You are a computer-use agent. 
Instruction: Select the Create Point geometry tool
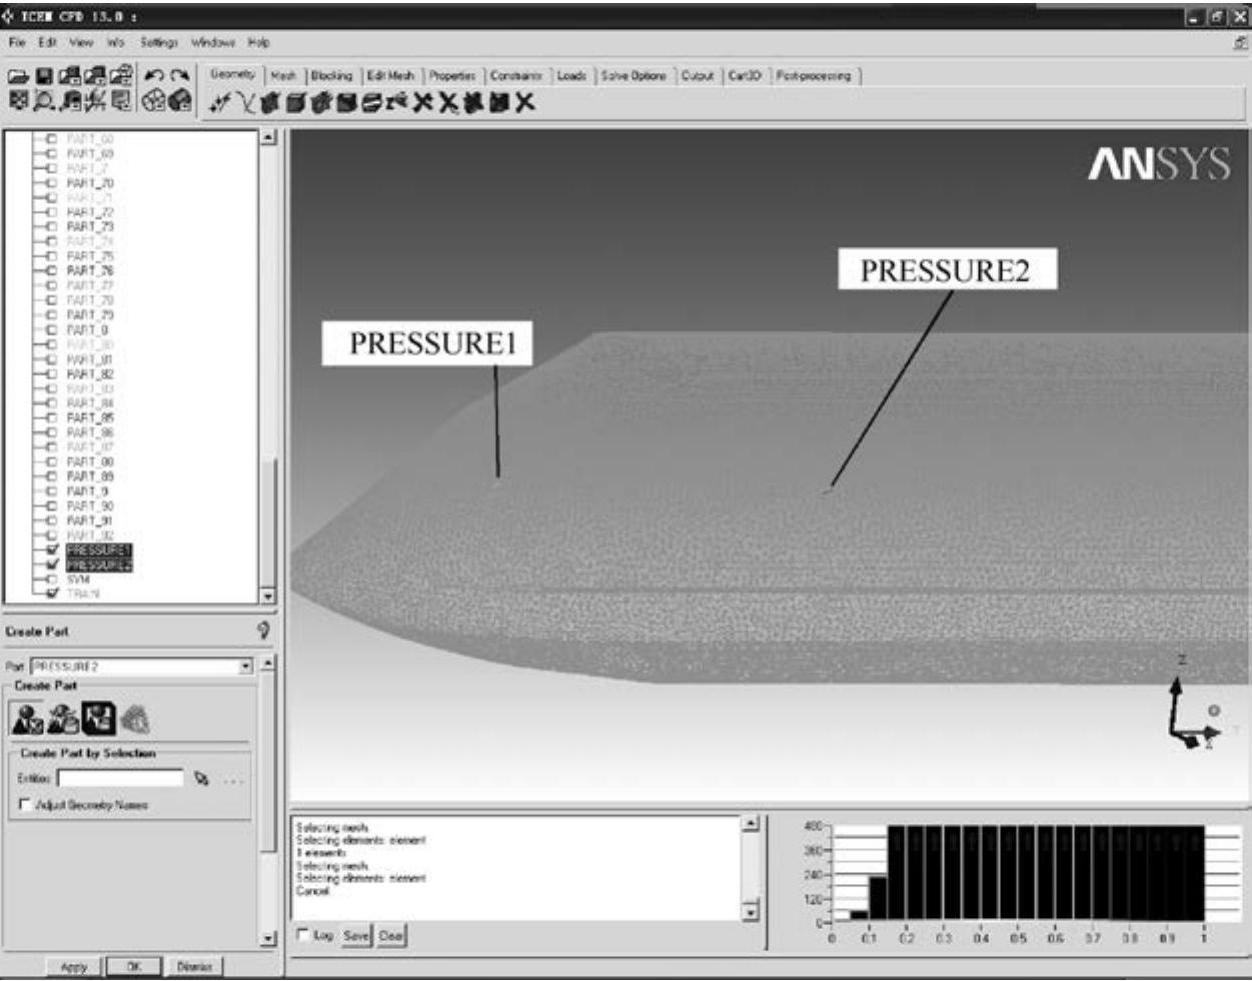coord(220,103)
